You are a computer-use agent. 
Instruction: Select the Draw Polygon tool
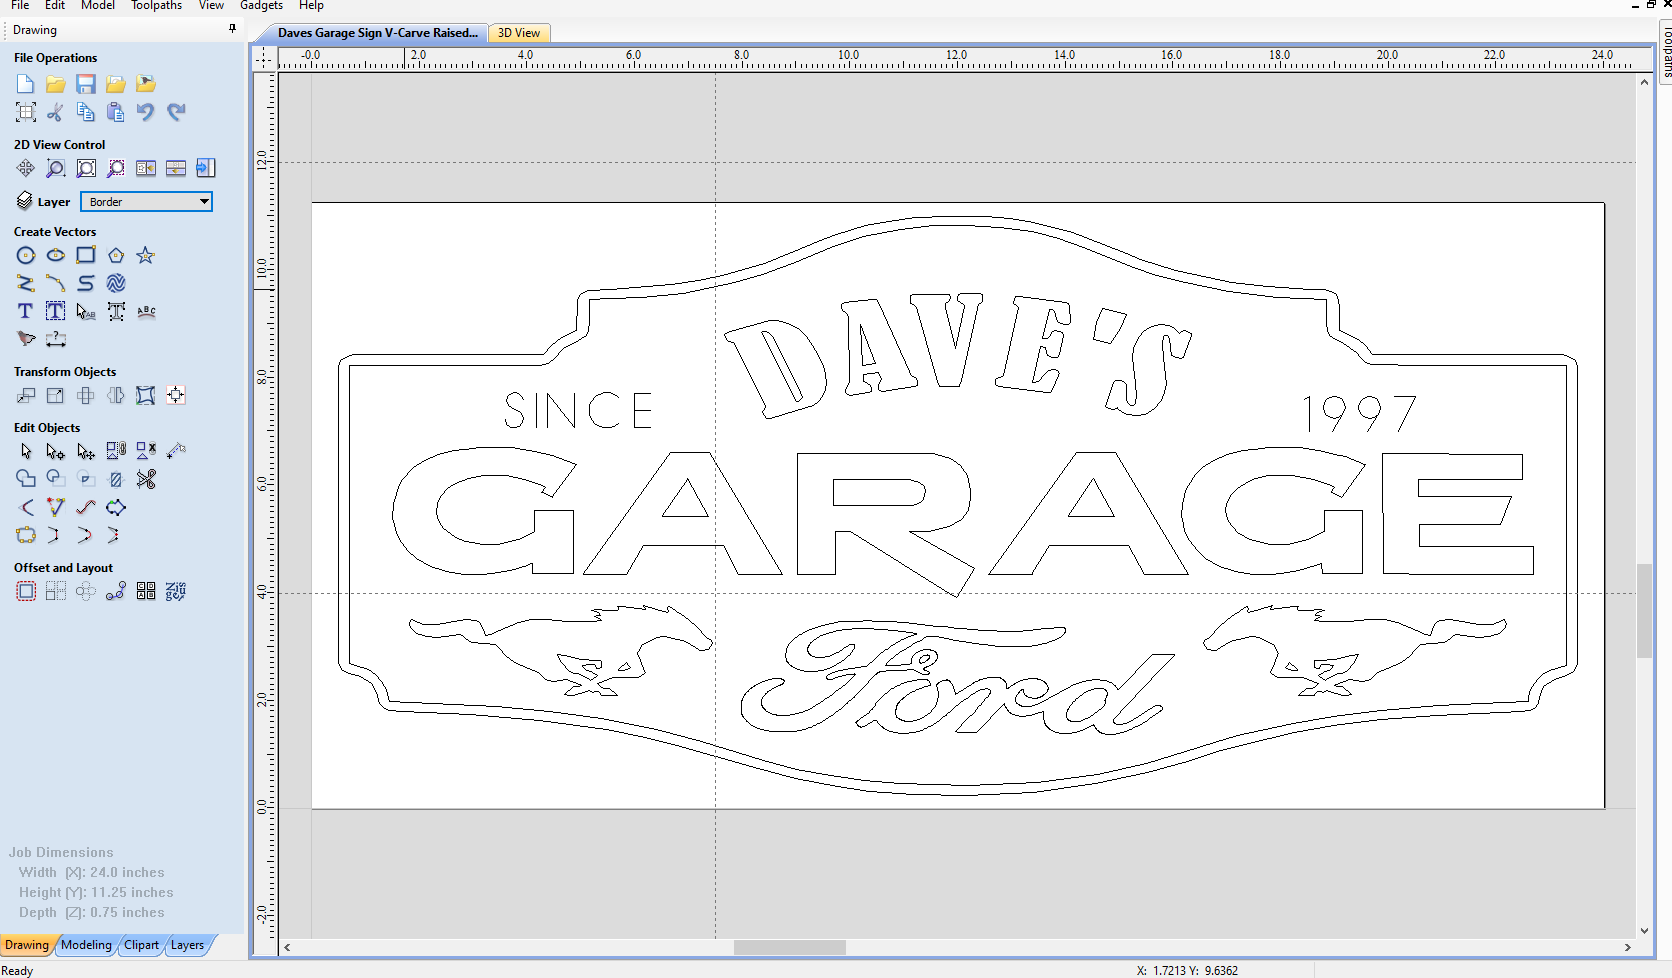116,256
